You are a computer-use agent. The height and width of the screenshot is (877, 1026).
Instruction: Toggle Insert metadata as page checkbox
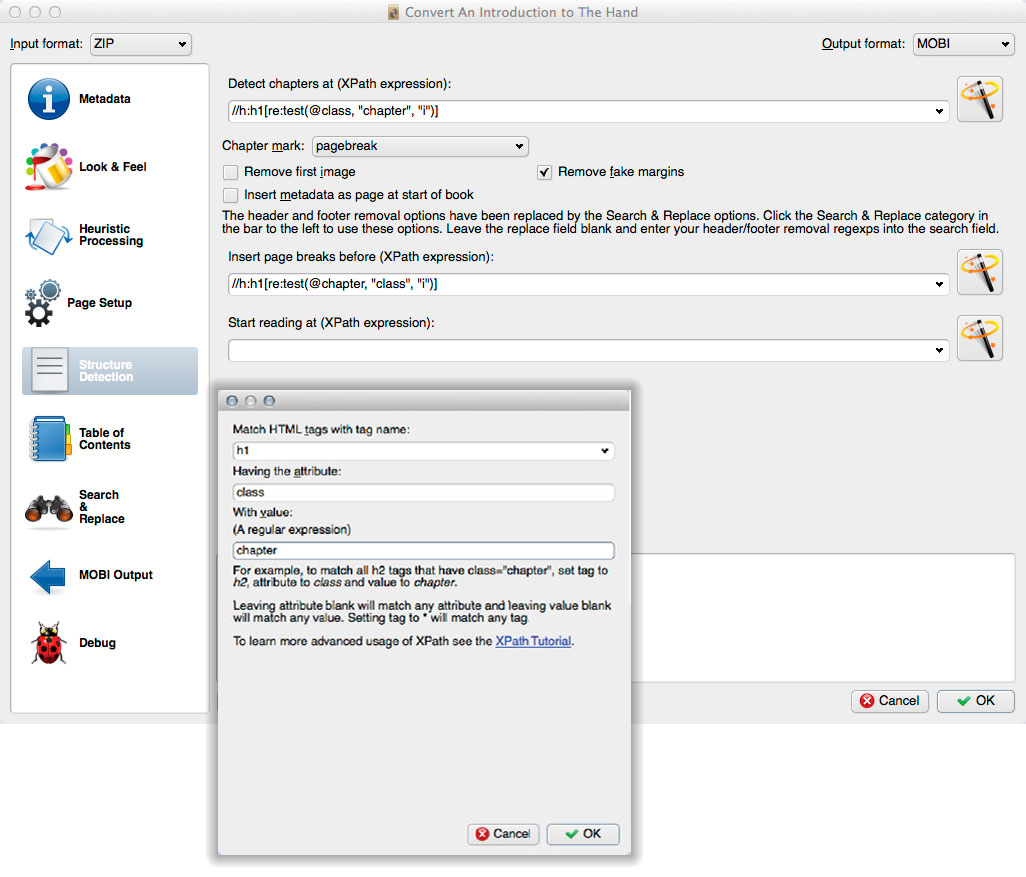pos(231,195)
